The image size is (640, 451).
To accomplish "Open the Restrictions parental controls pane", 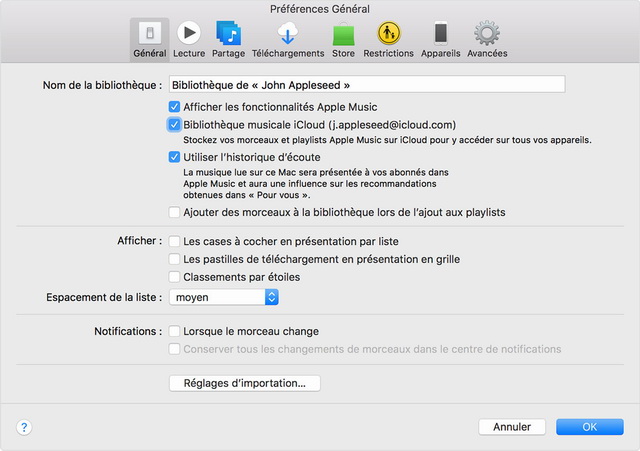I will [388, 38].
